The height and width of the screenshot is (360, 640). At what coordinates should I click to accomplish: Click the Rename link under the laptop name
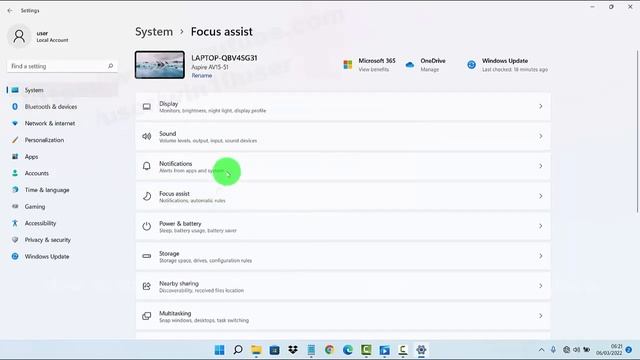(202, 76)
